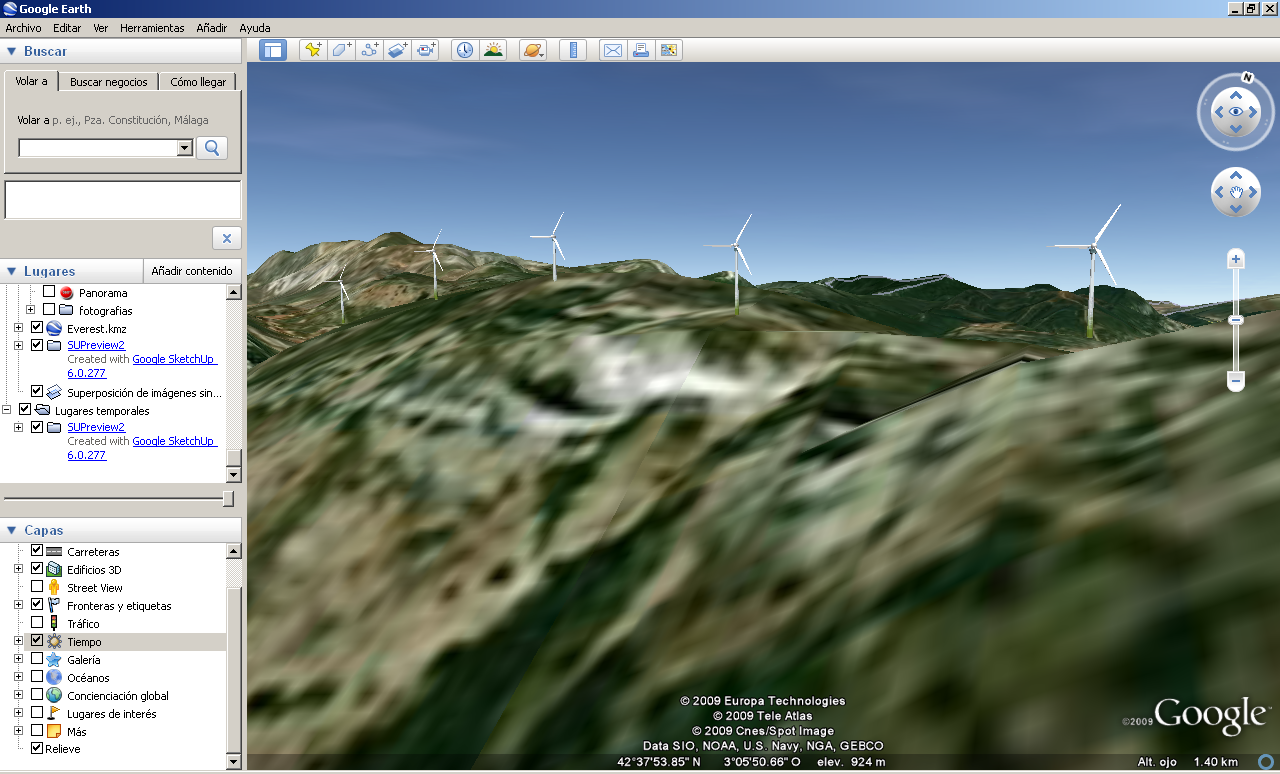Select the Add Path tool
The width and height of the screenshot is (1280, 774).
[x=369, y=49]
